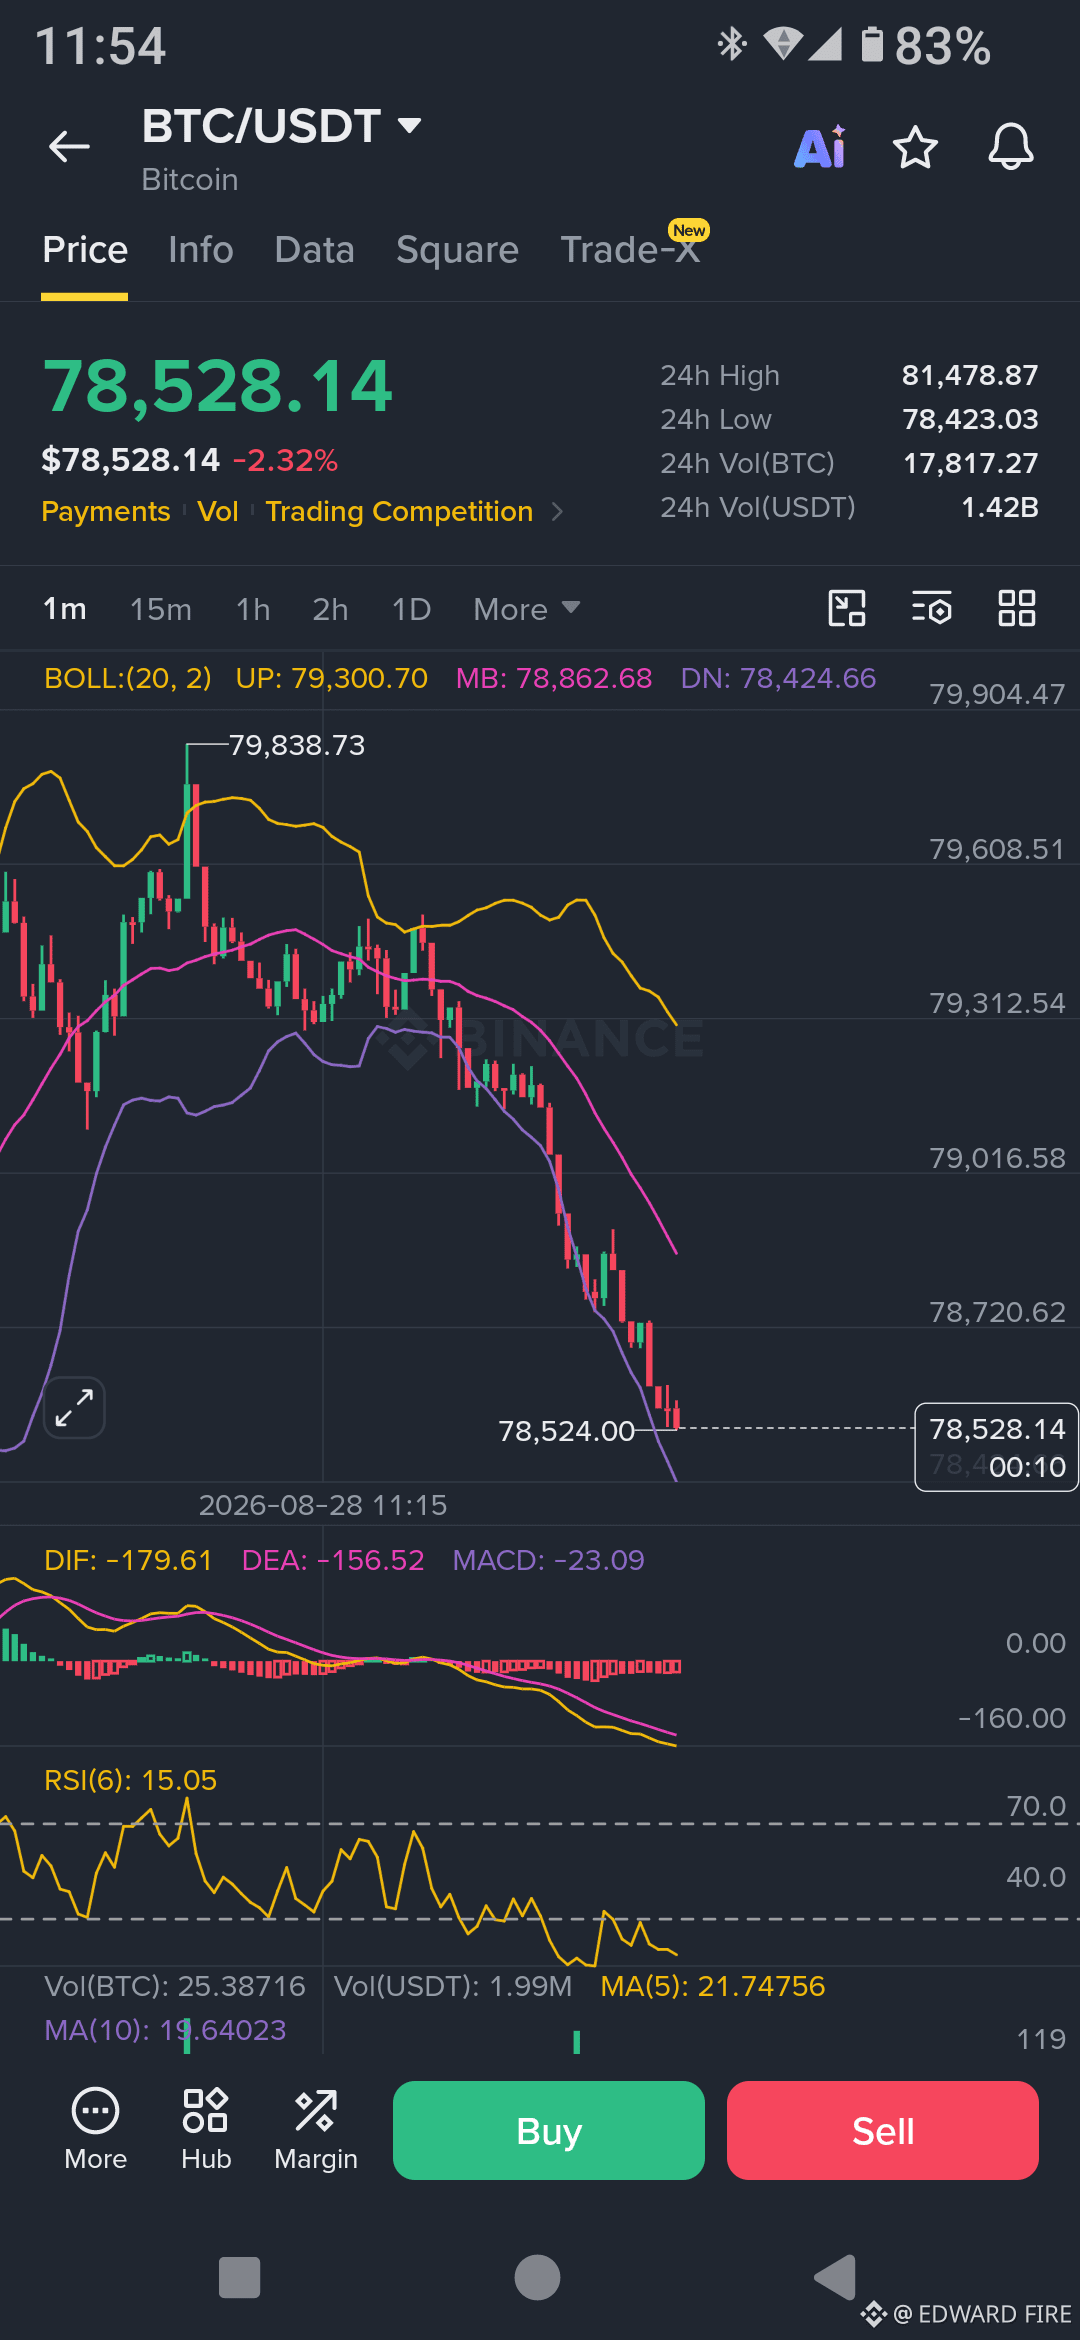Tap the 24h Vol(BTC) value 17,817.27

pos(971,463)
